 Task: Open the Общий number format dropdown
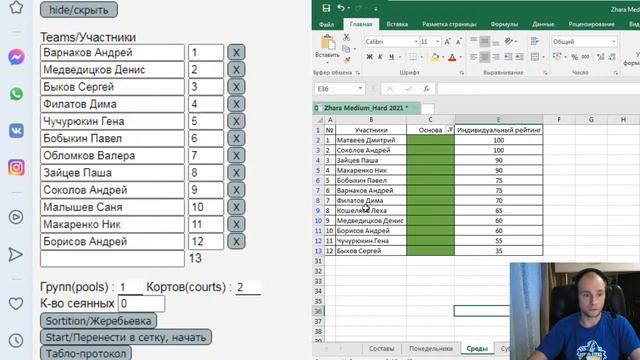(613, 42)
